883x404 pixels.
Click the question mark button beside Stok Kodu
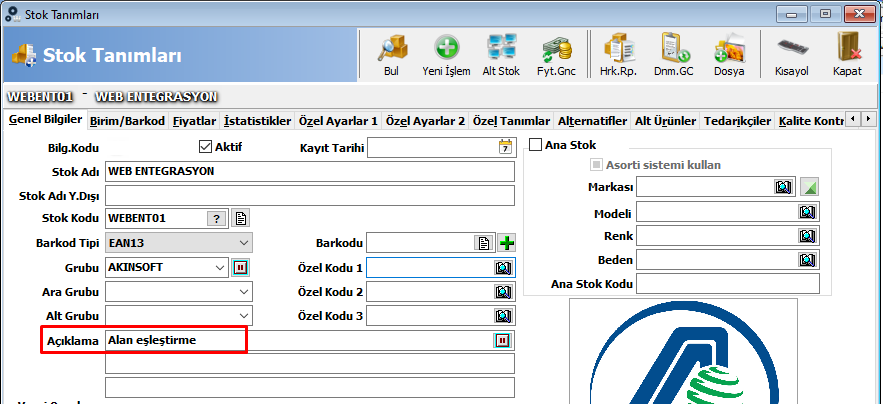(216, 219)
